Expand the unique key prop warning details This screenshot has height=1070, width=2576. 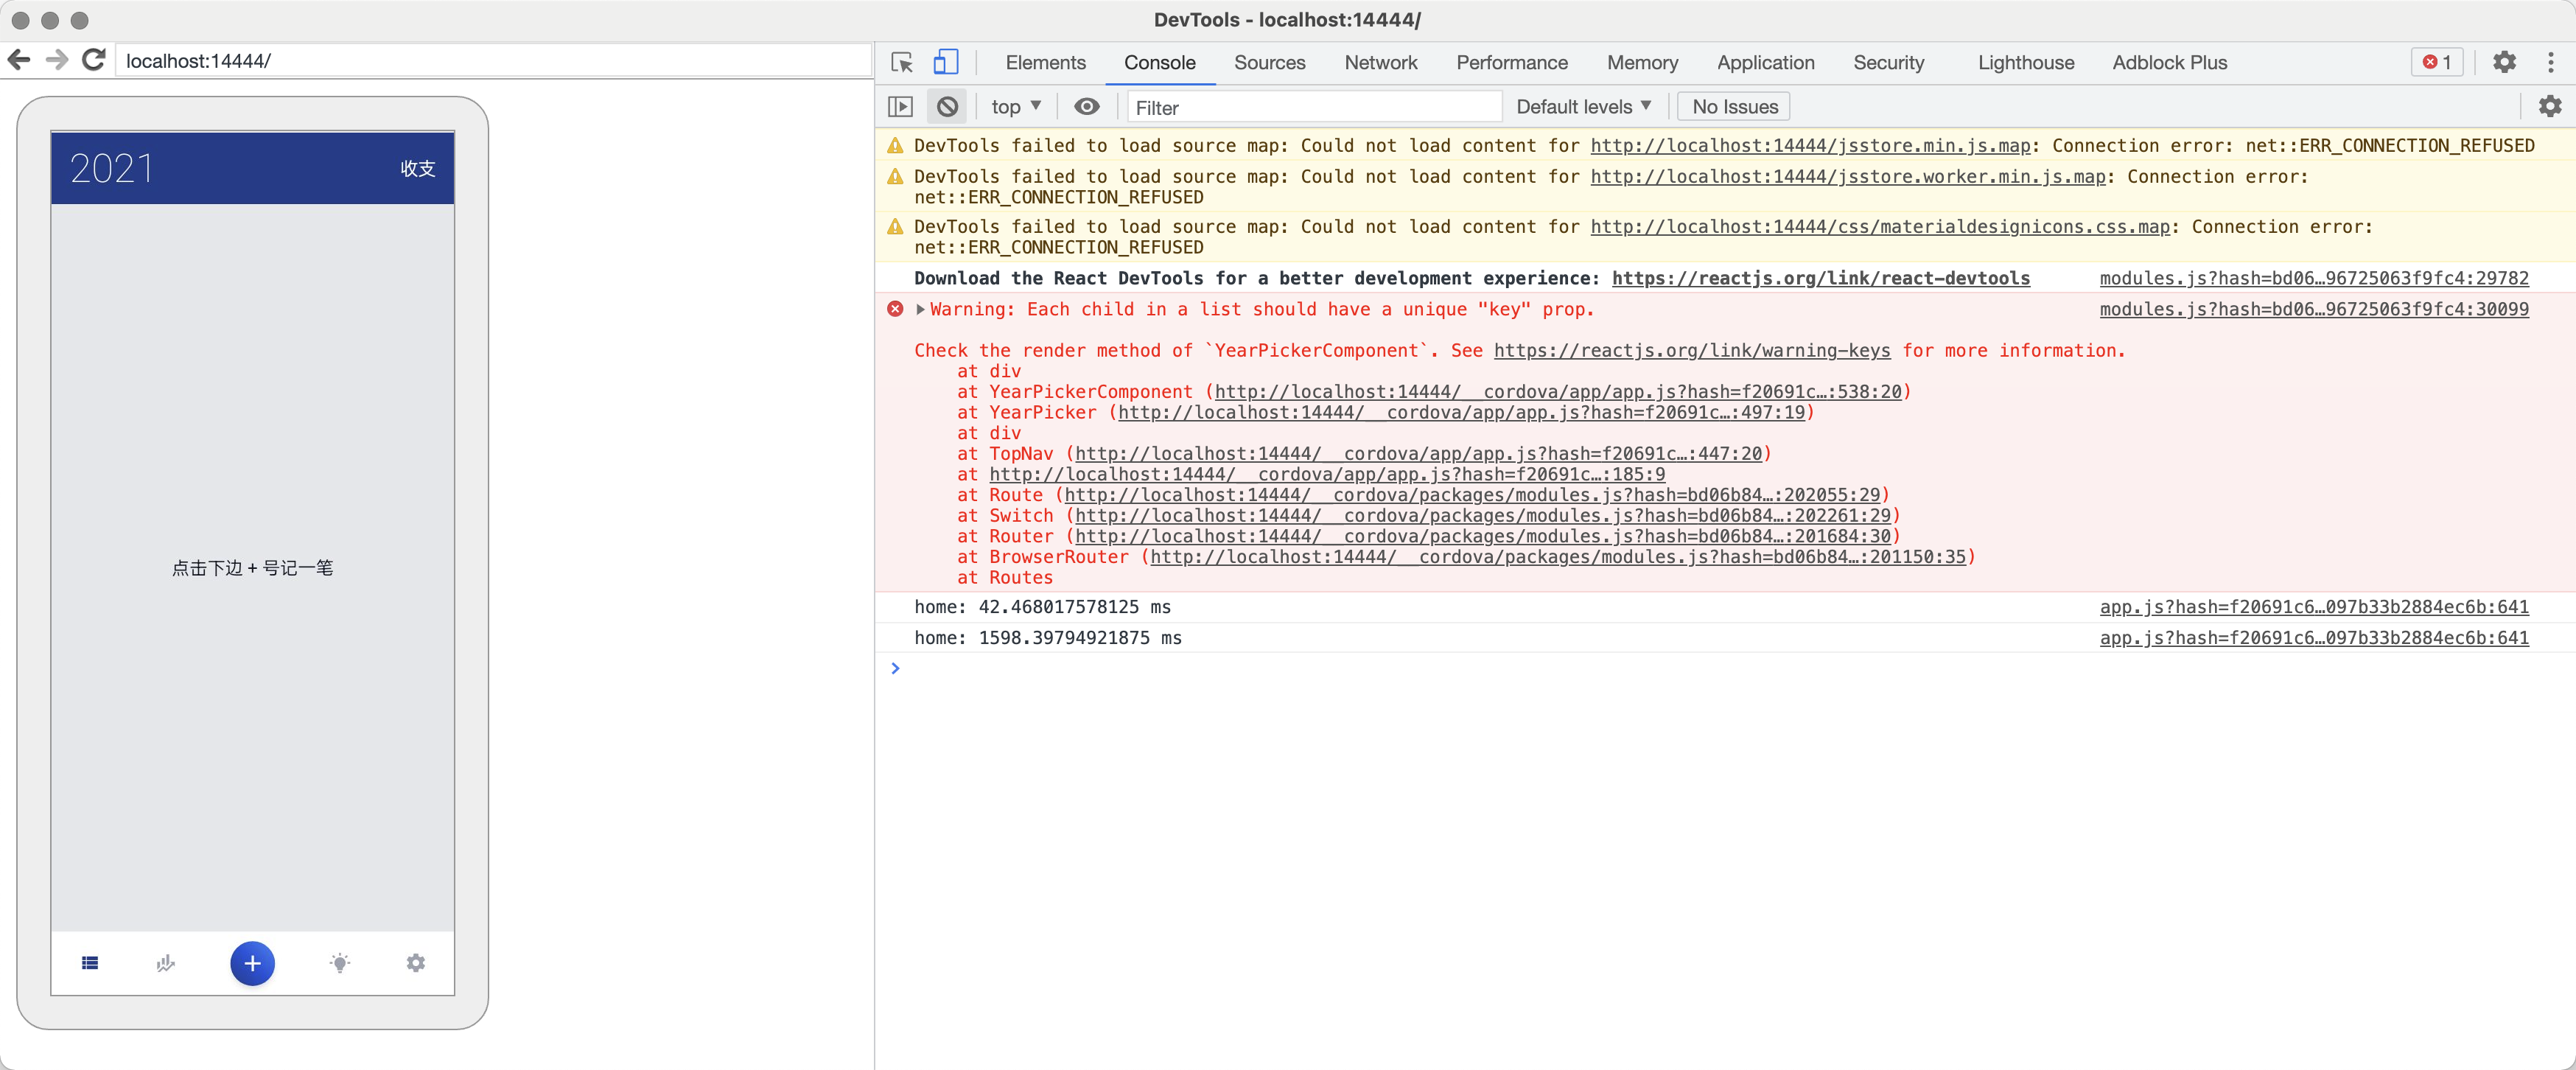[x=919, y=310]
